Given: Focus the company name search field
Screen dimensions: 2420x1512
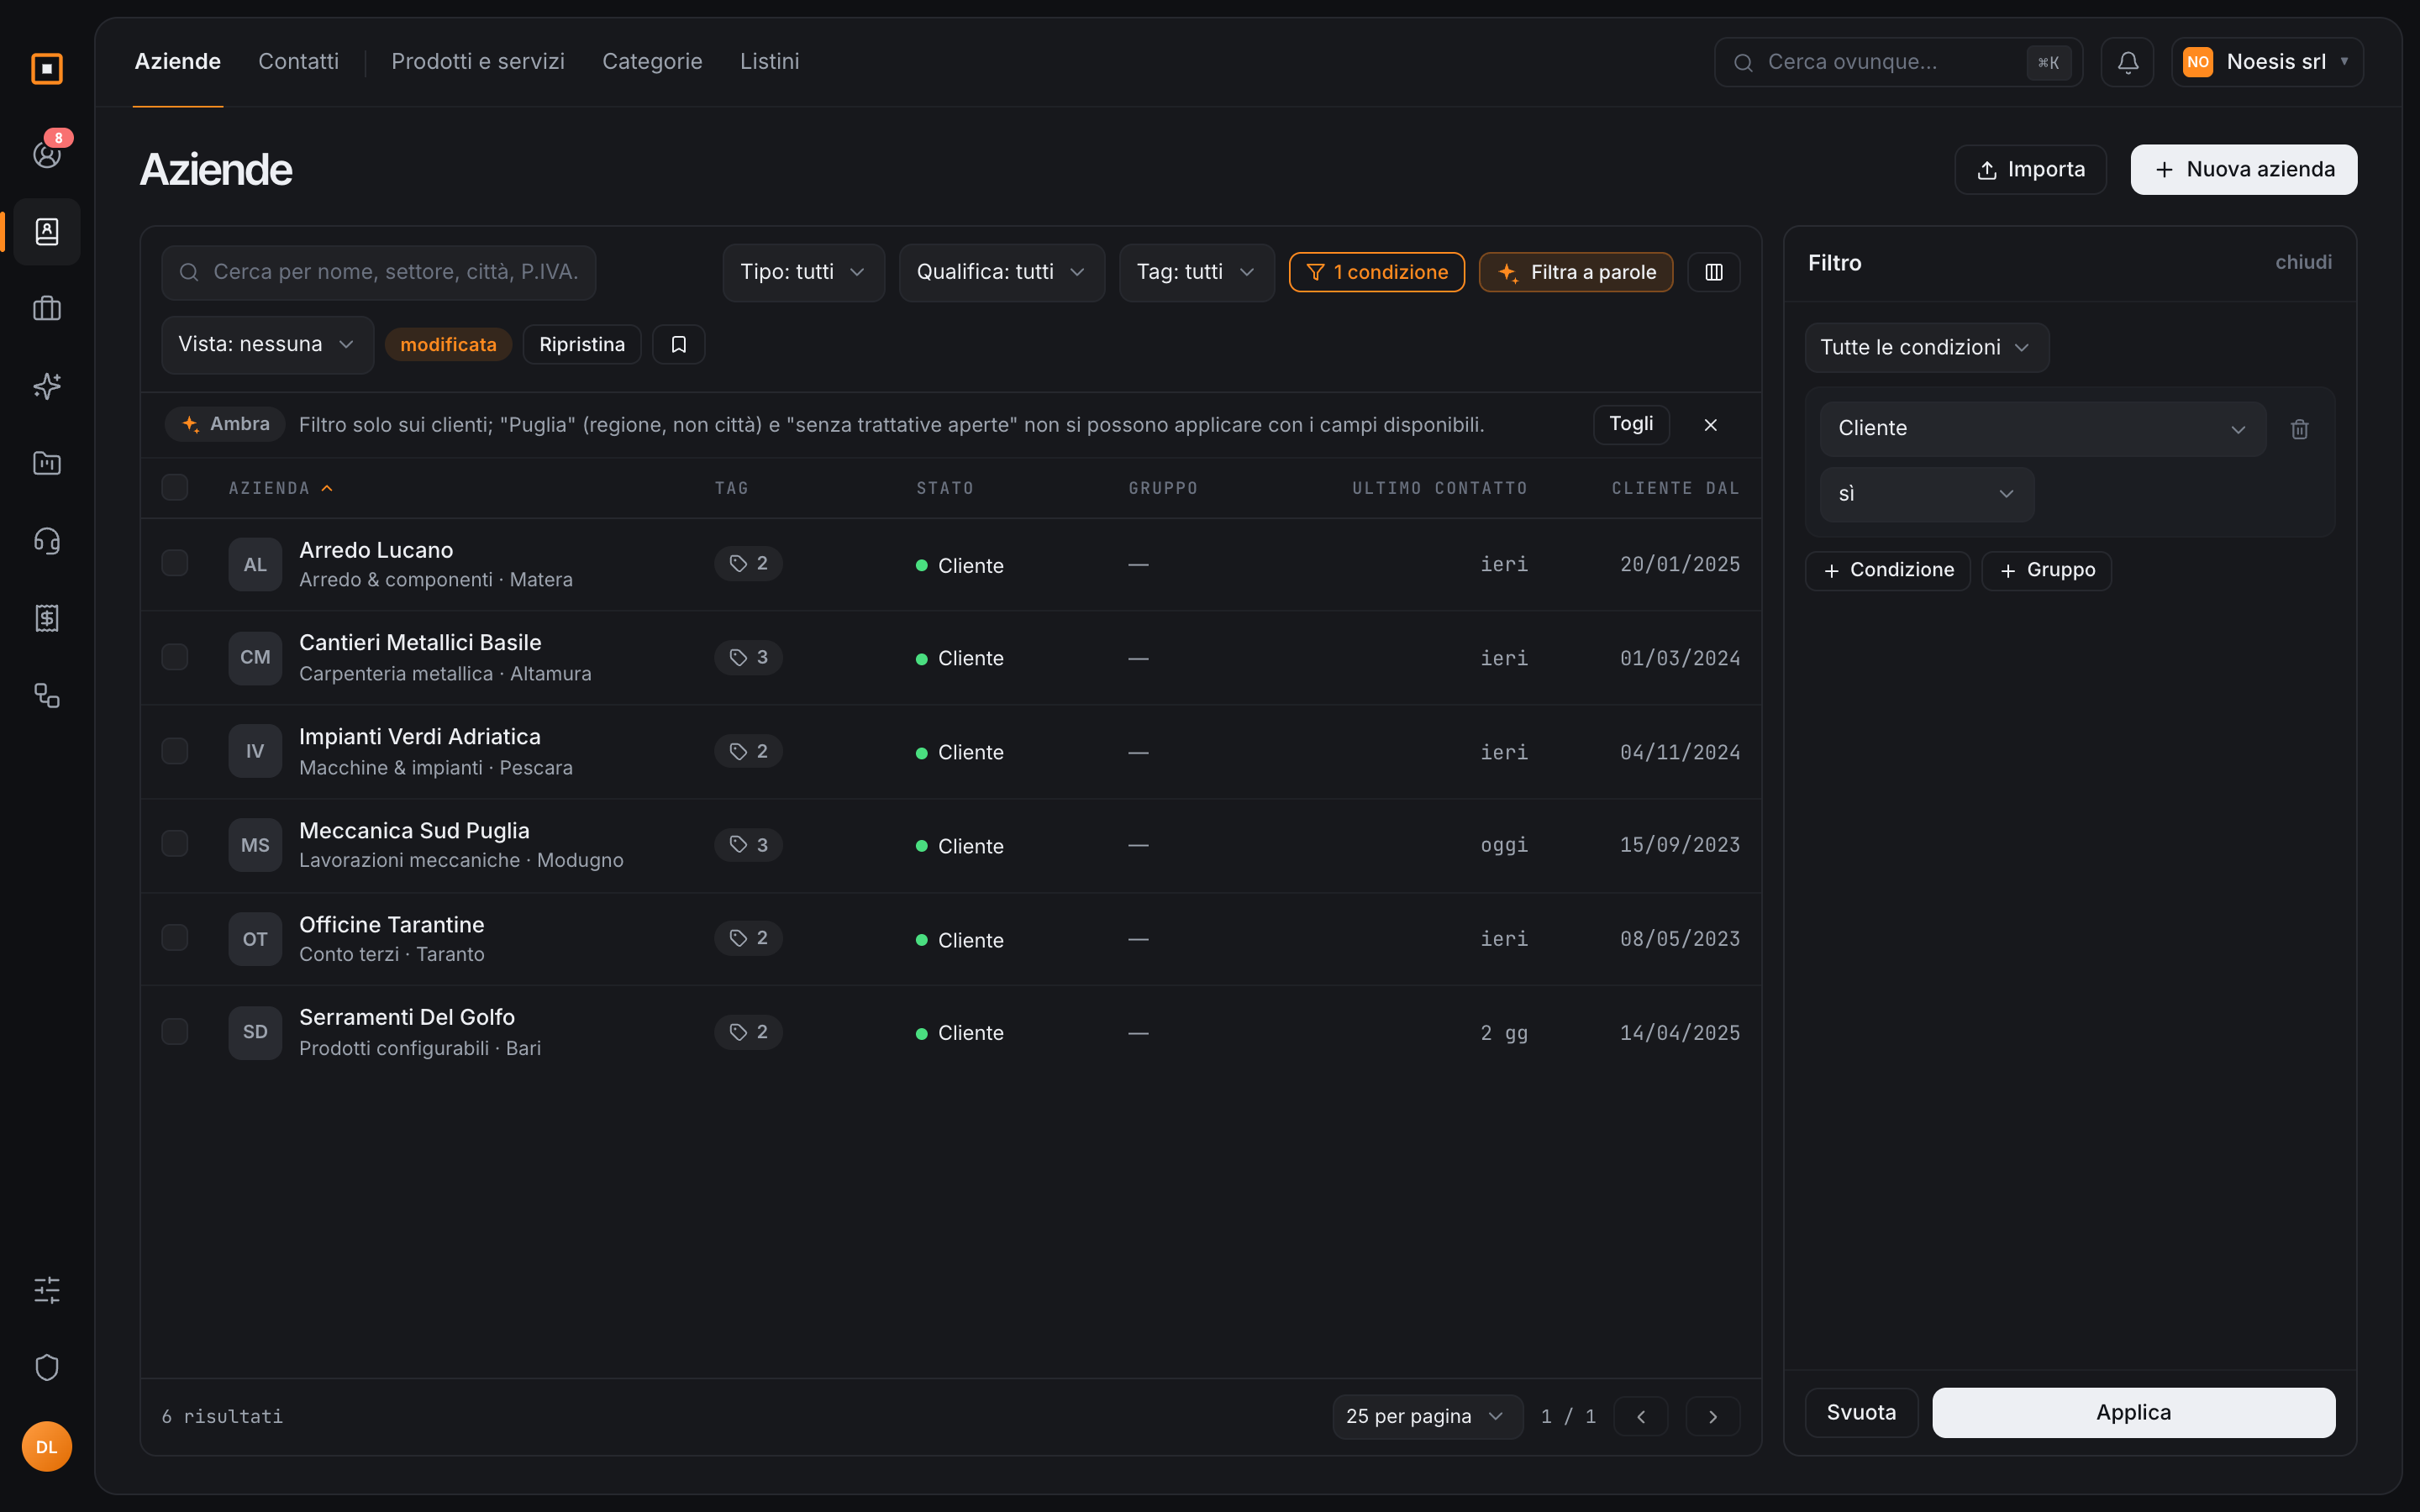Looking at the screenshot, I should tap(378, 272).
